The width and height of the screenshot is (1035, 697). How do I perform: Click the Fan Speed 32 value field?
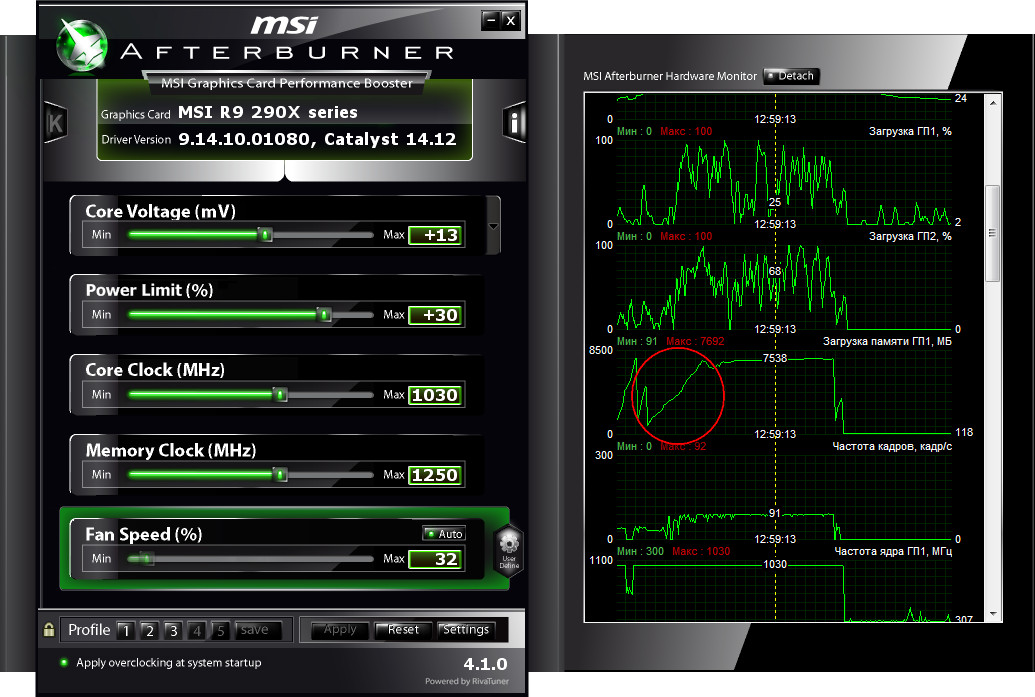click(x=436, y=559)
